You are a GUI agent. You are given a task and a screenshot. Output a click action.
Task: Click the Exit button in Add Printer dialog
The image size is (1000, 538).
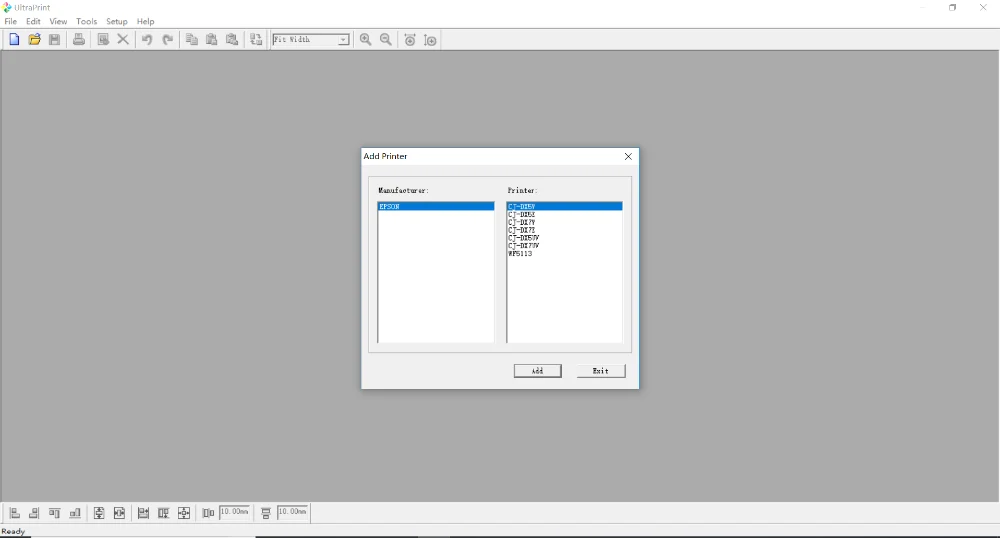click(x=601, y=371)
